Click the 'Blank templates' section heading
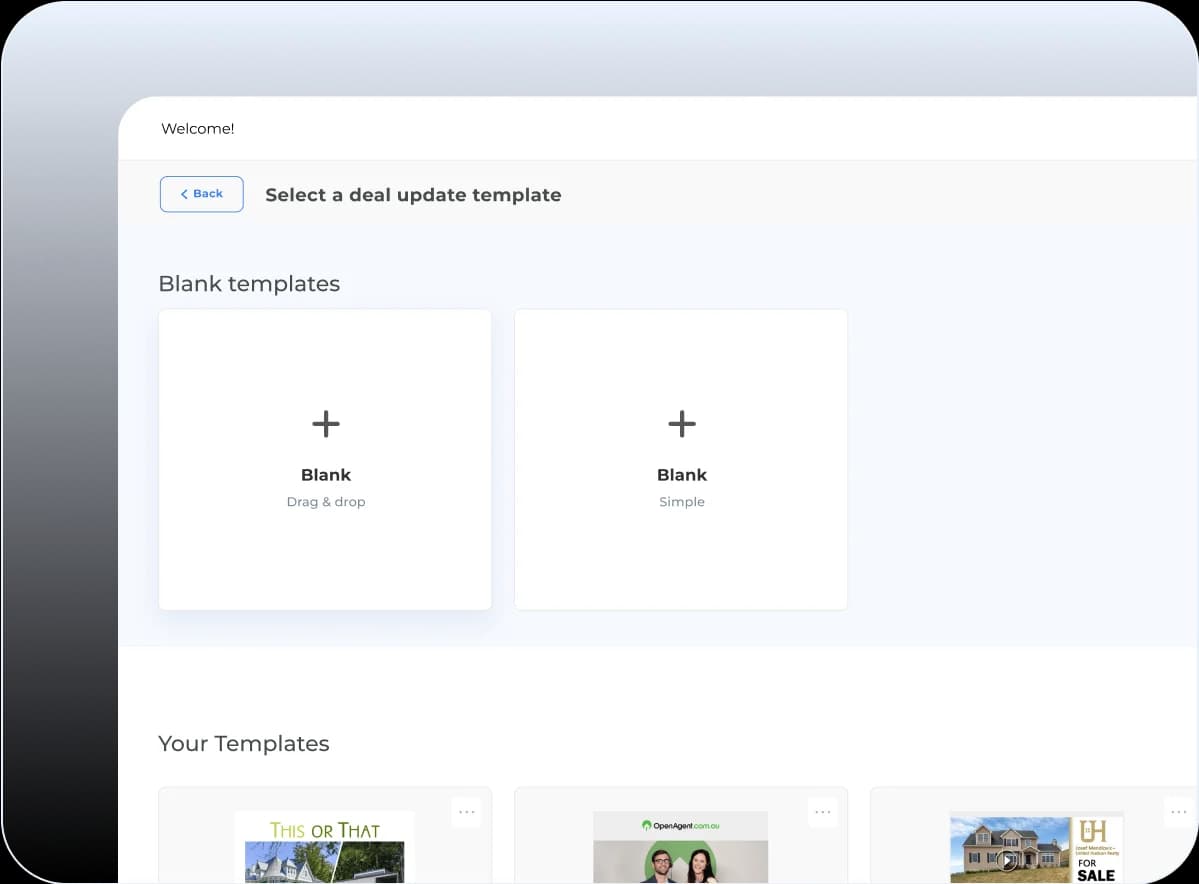 (x=249, y=284)
